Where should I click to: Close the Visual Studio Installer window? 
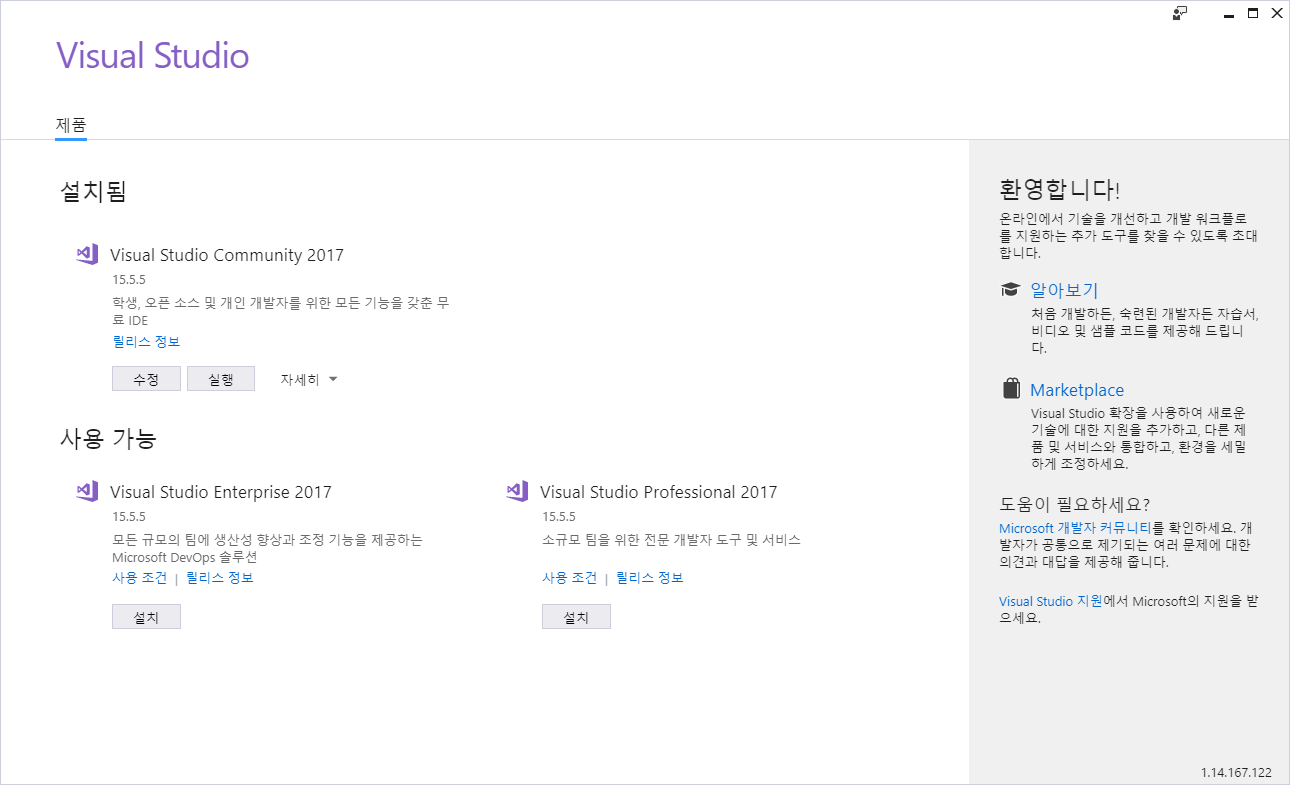[x=1277, y=14]
